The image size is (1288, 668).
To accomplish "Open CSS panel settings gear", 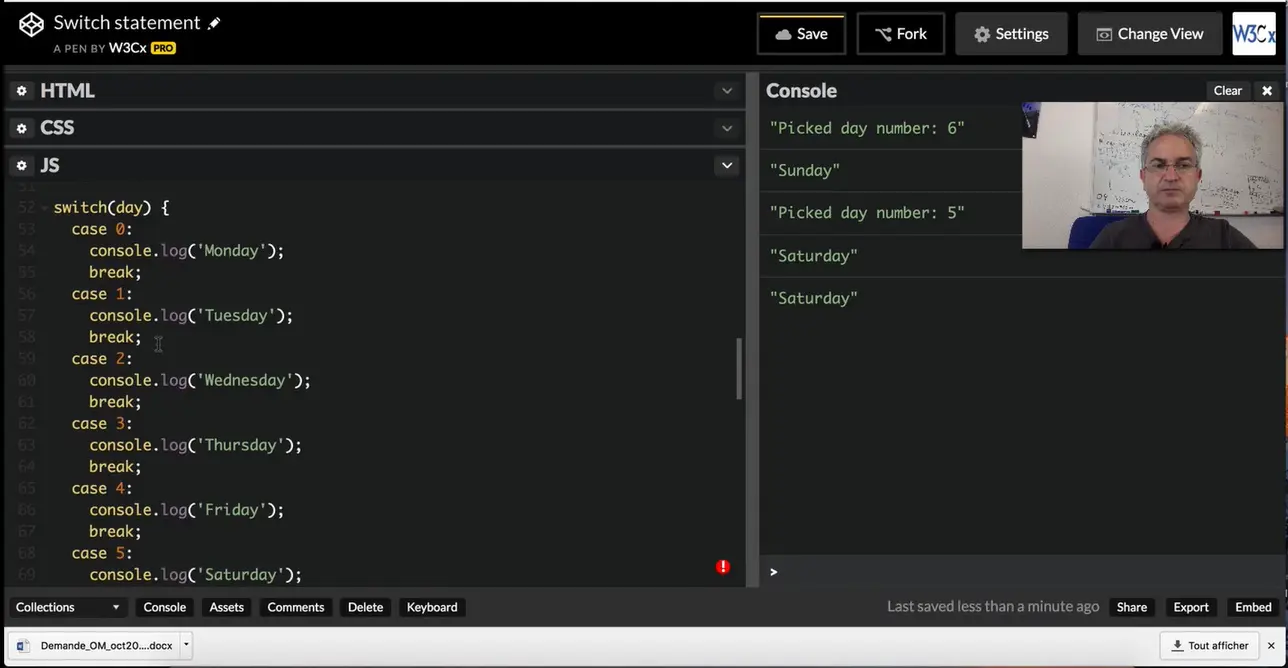I will [x=22, y=128].
